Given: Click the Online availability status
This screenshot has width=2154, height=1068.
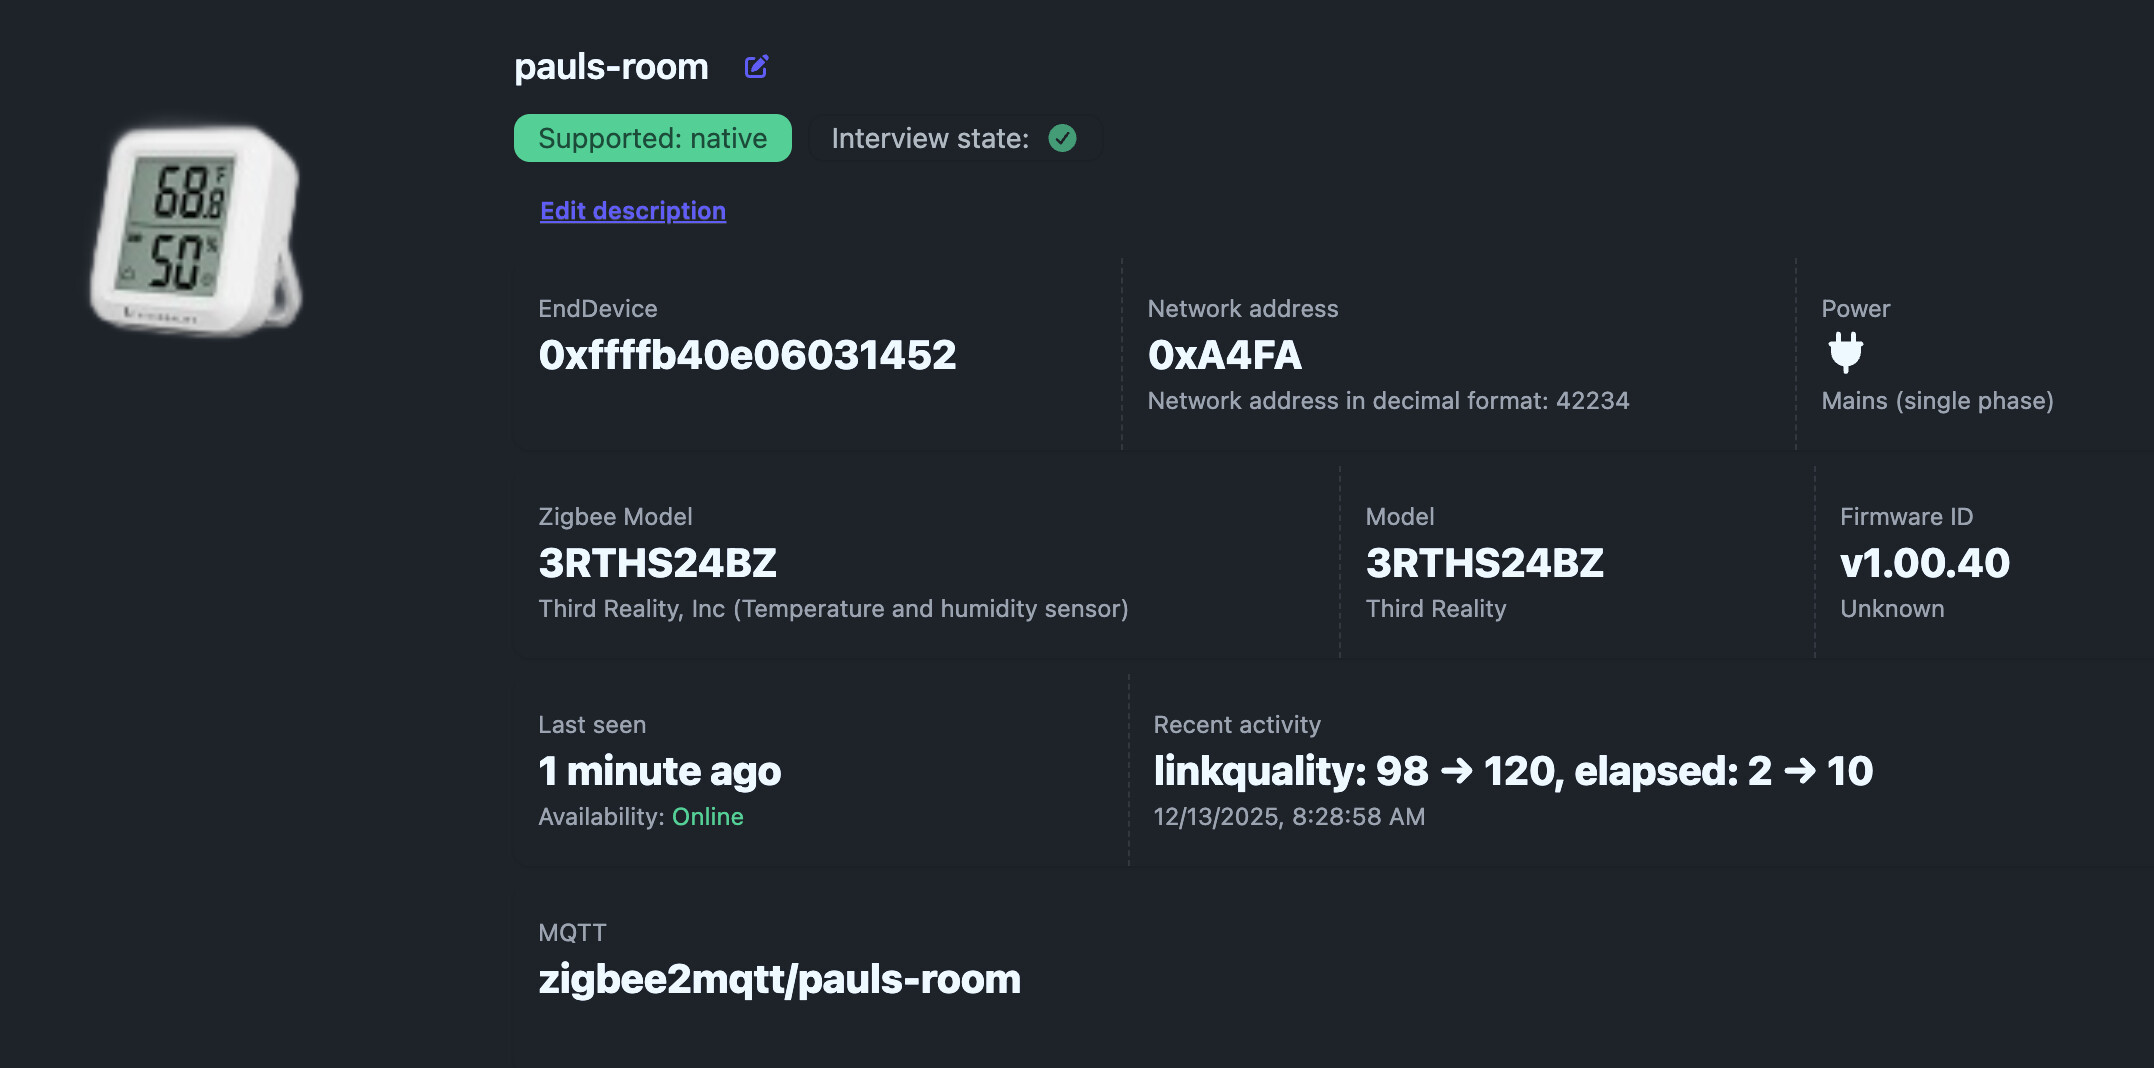Looking at the screenshot, I should [707, 817].
